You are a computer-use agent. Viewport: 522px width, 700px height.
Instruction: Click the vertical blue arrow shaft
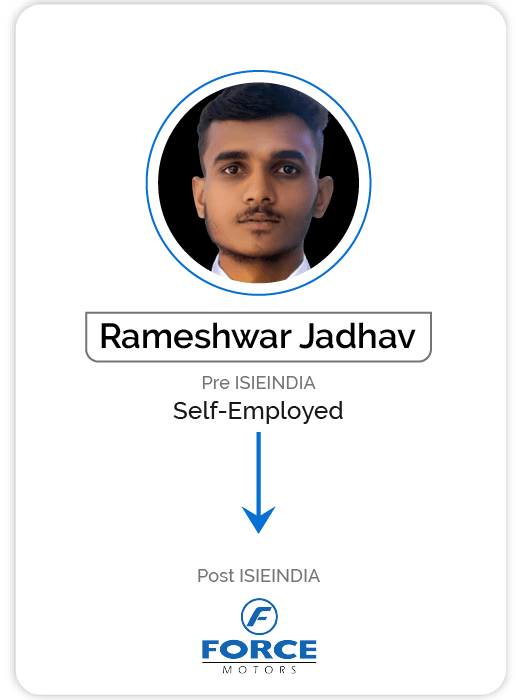(259, 470)
